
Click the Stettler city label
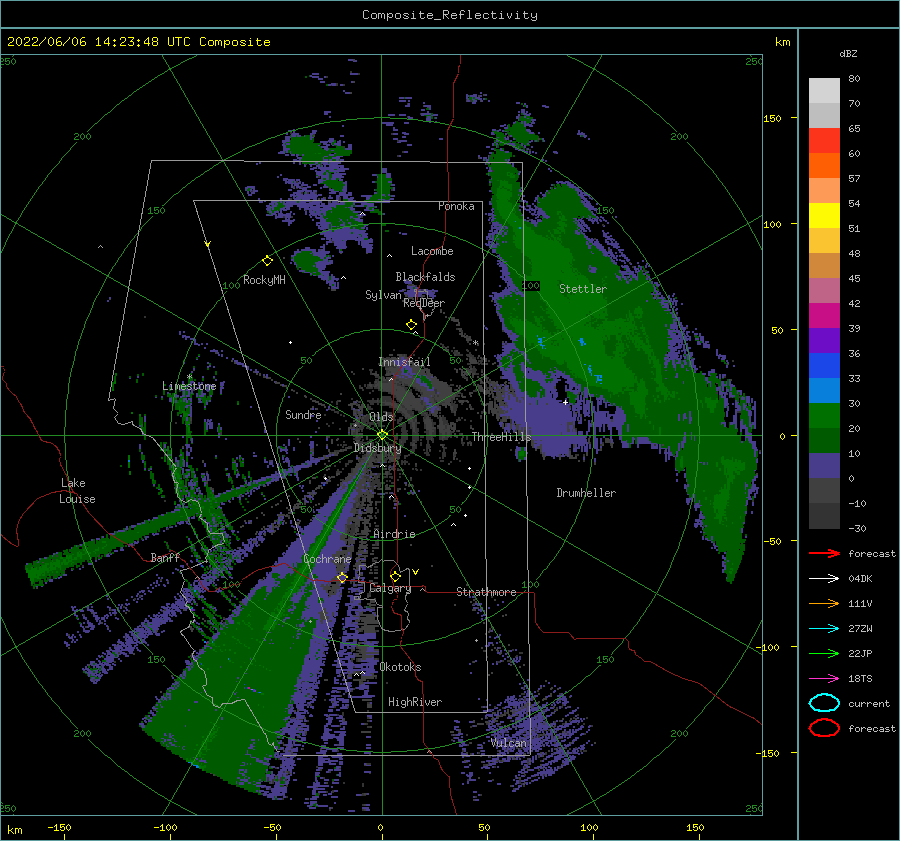point(583,289)
